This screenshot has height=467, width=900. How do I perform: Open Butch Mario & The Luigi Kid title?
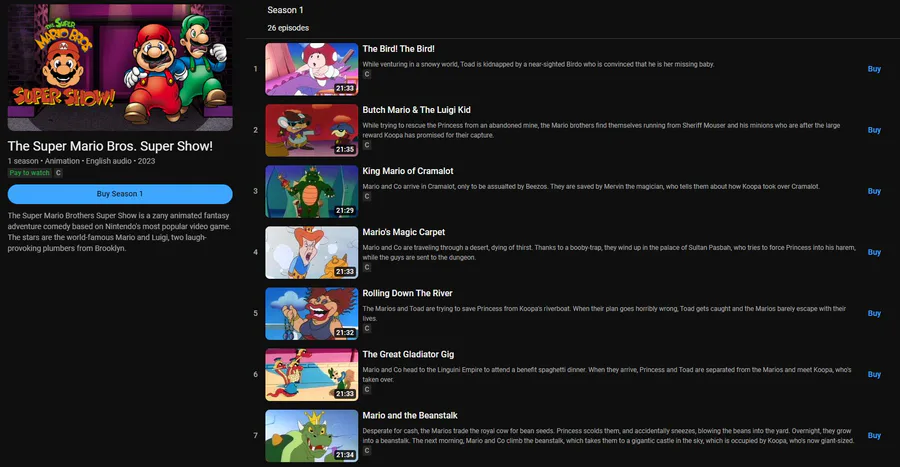tap(416, 110)
